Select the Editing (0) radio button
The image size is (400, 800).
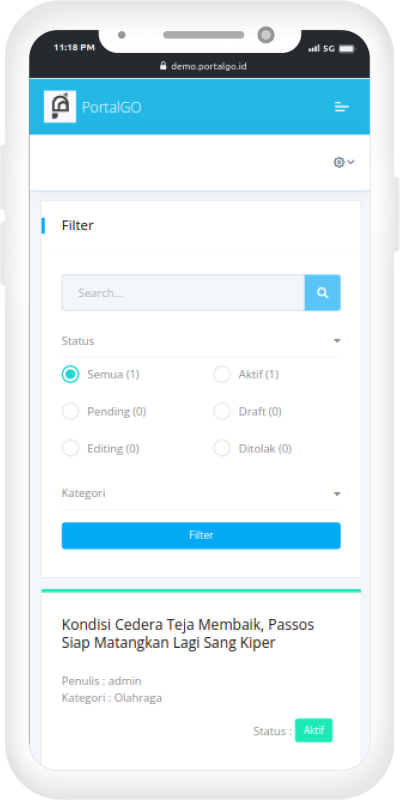click(70, 448)
